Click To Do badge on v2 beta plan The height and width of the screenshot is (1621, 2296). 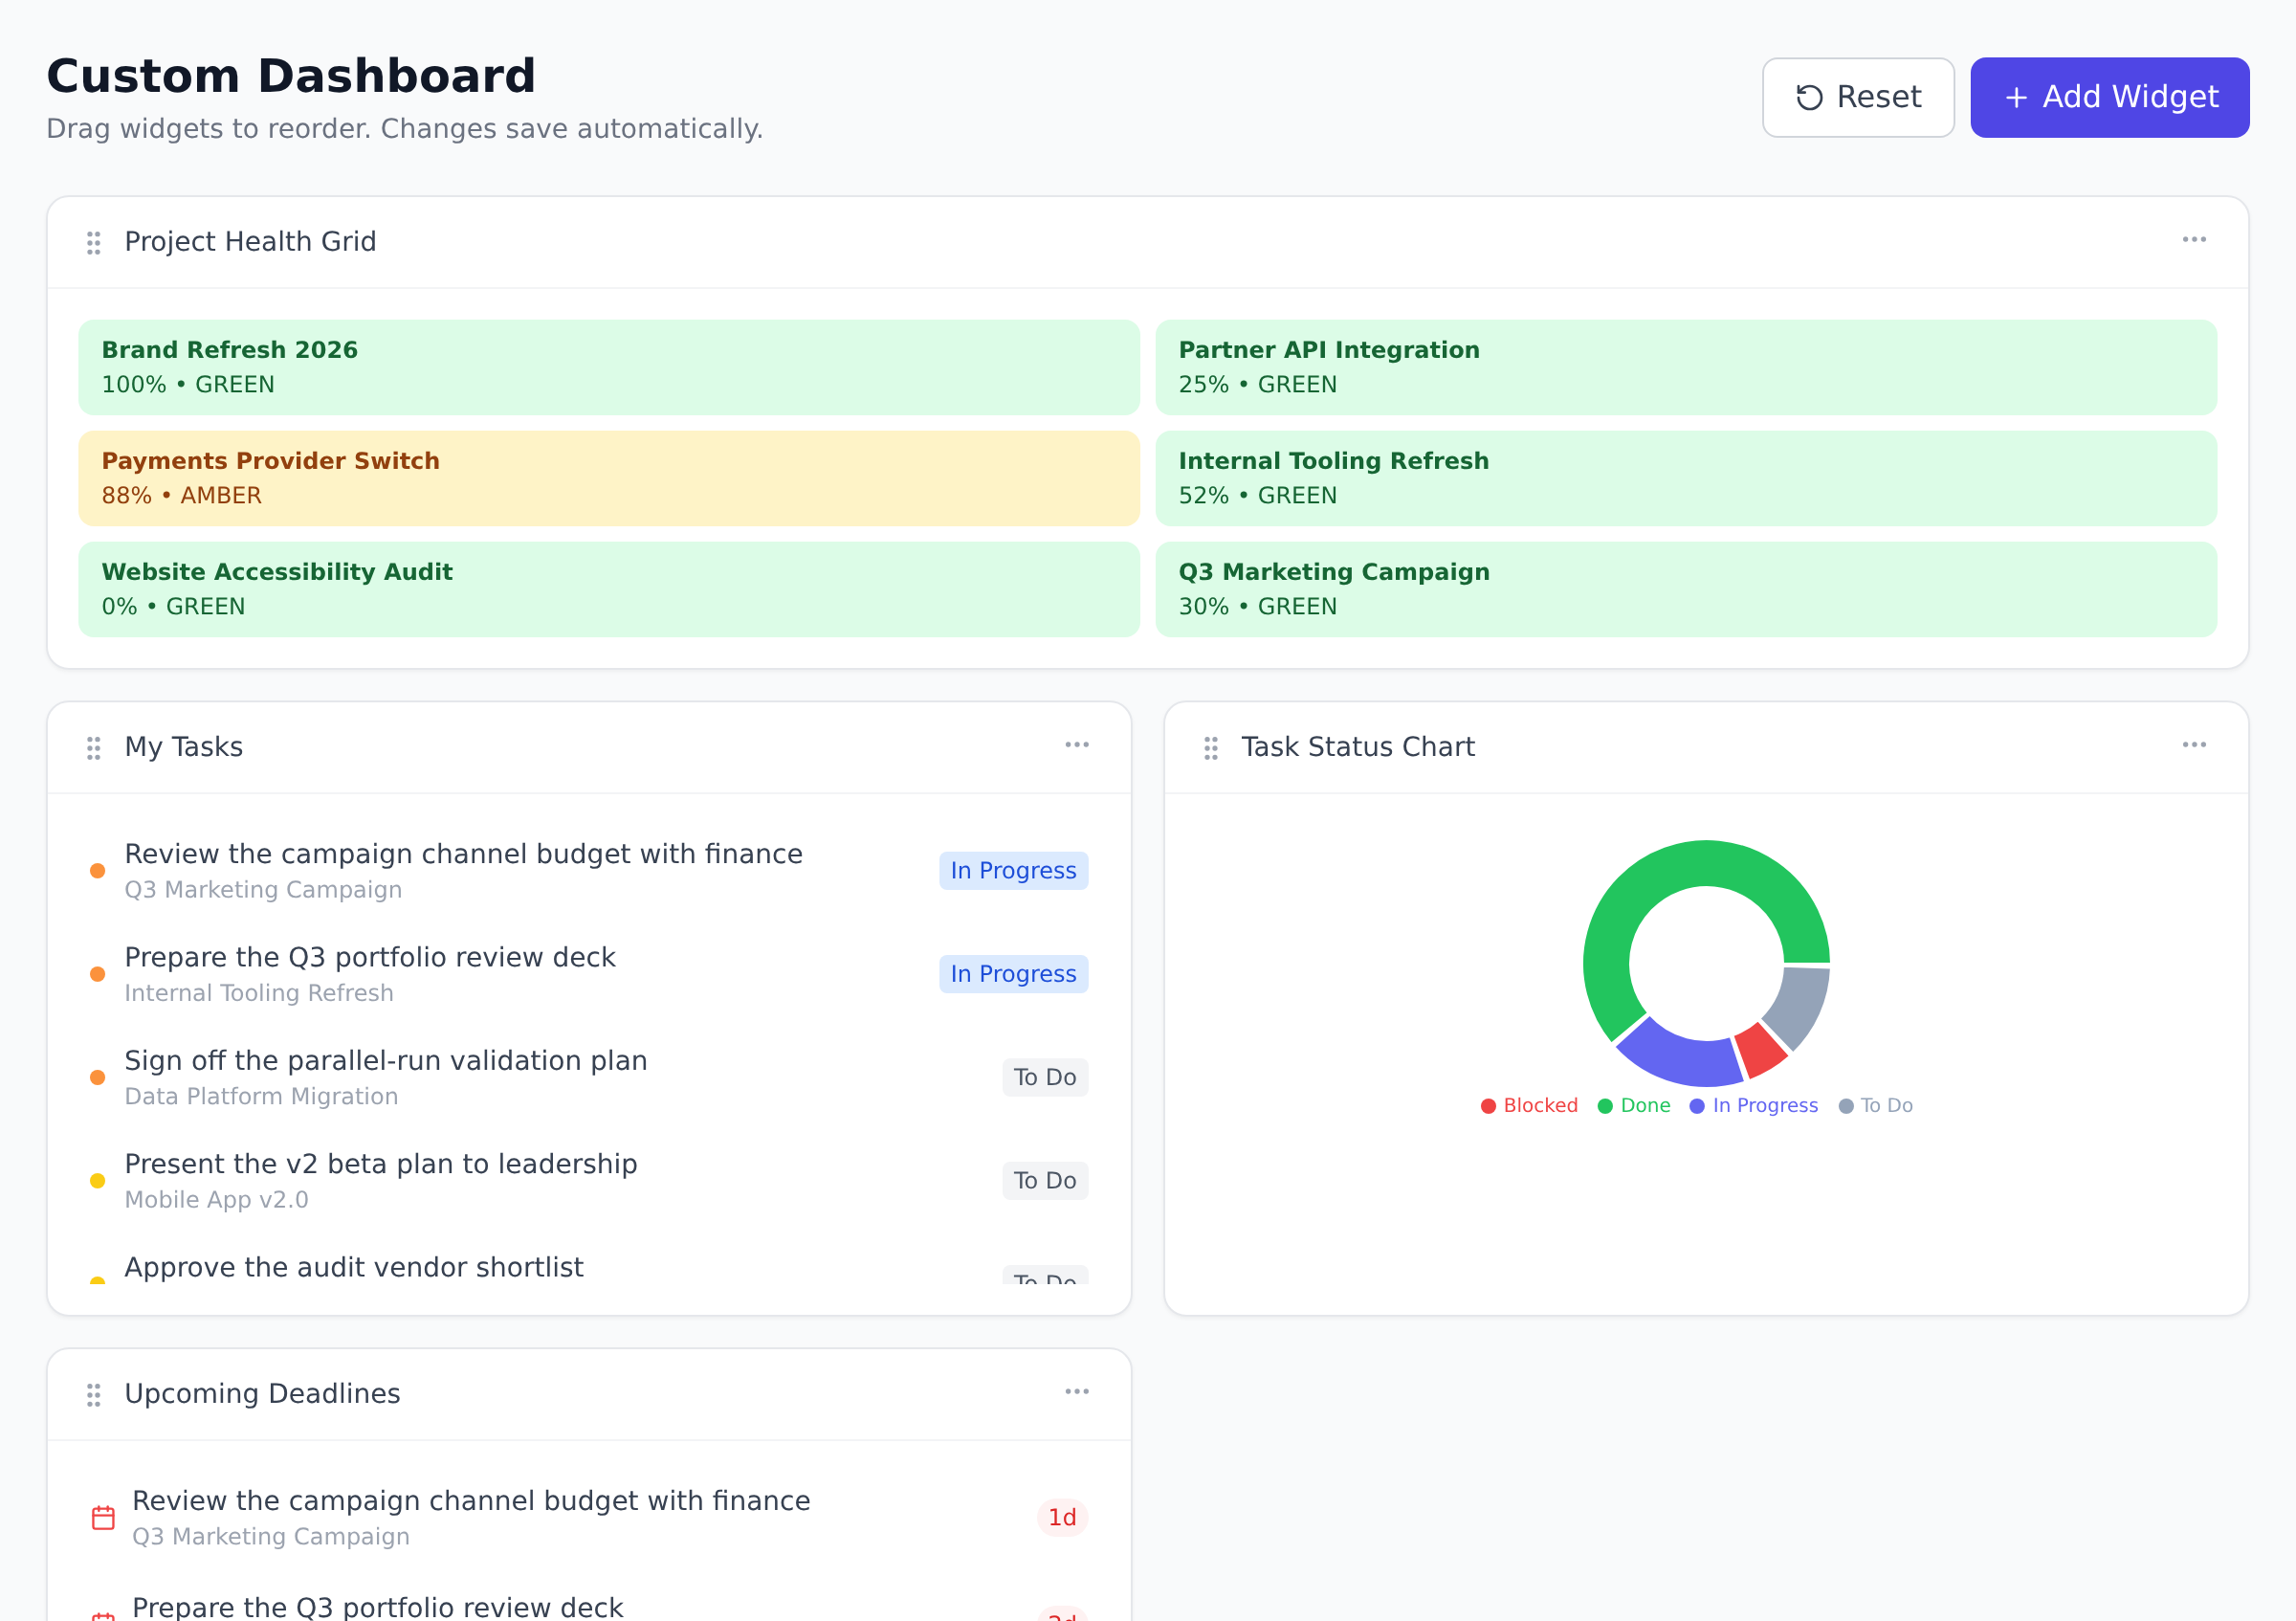pos(1045,1181)
